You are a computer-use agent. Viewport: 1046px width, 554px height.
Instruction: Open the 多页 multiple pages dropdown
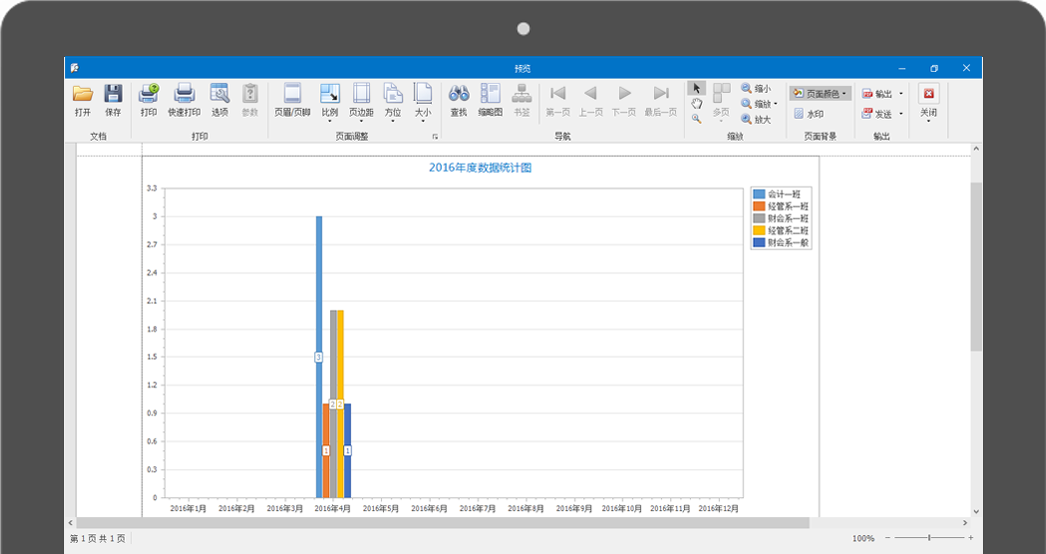pos(721,102)
